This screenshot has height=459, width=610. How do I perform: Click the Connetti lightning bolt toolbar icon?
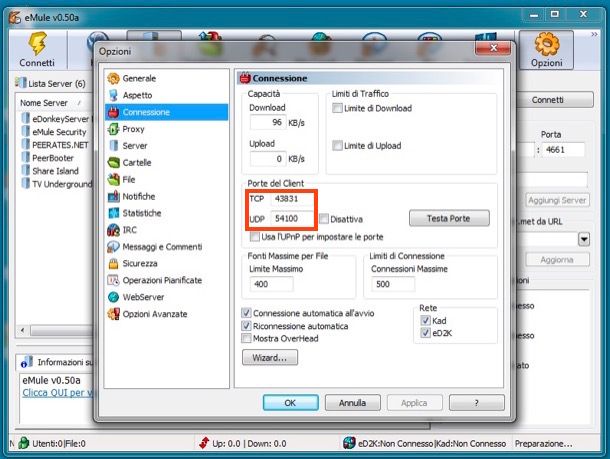pos(38,44)
